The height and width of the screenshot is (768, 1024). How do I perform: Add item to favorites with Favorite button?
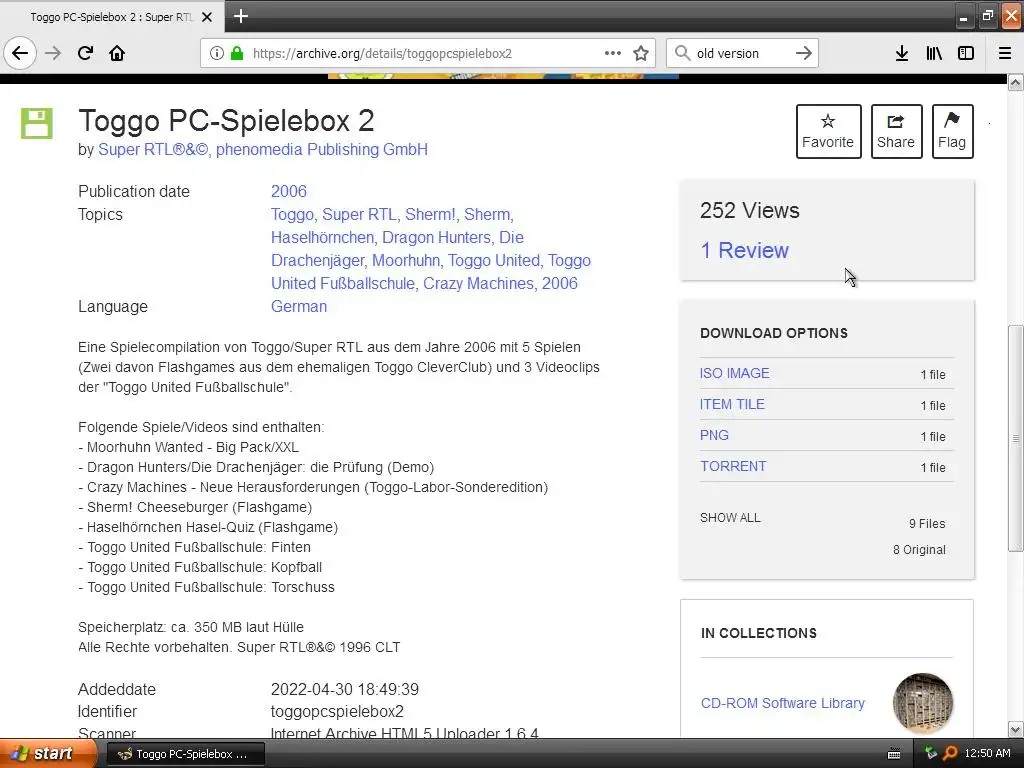pos(828,131)
